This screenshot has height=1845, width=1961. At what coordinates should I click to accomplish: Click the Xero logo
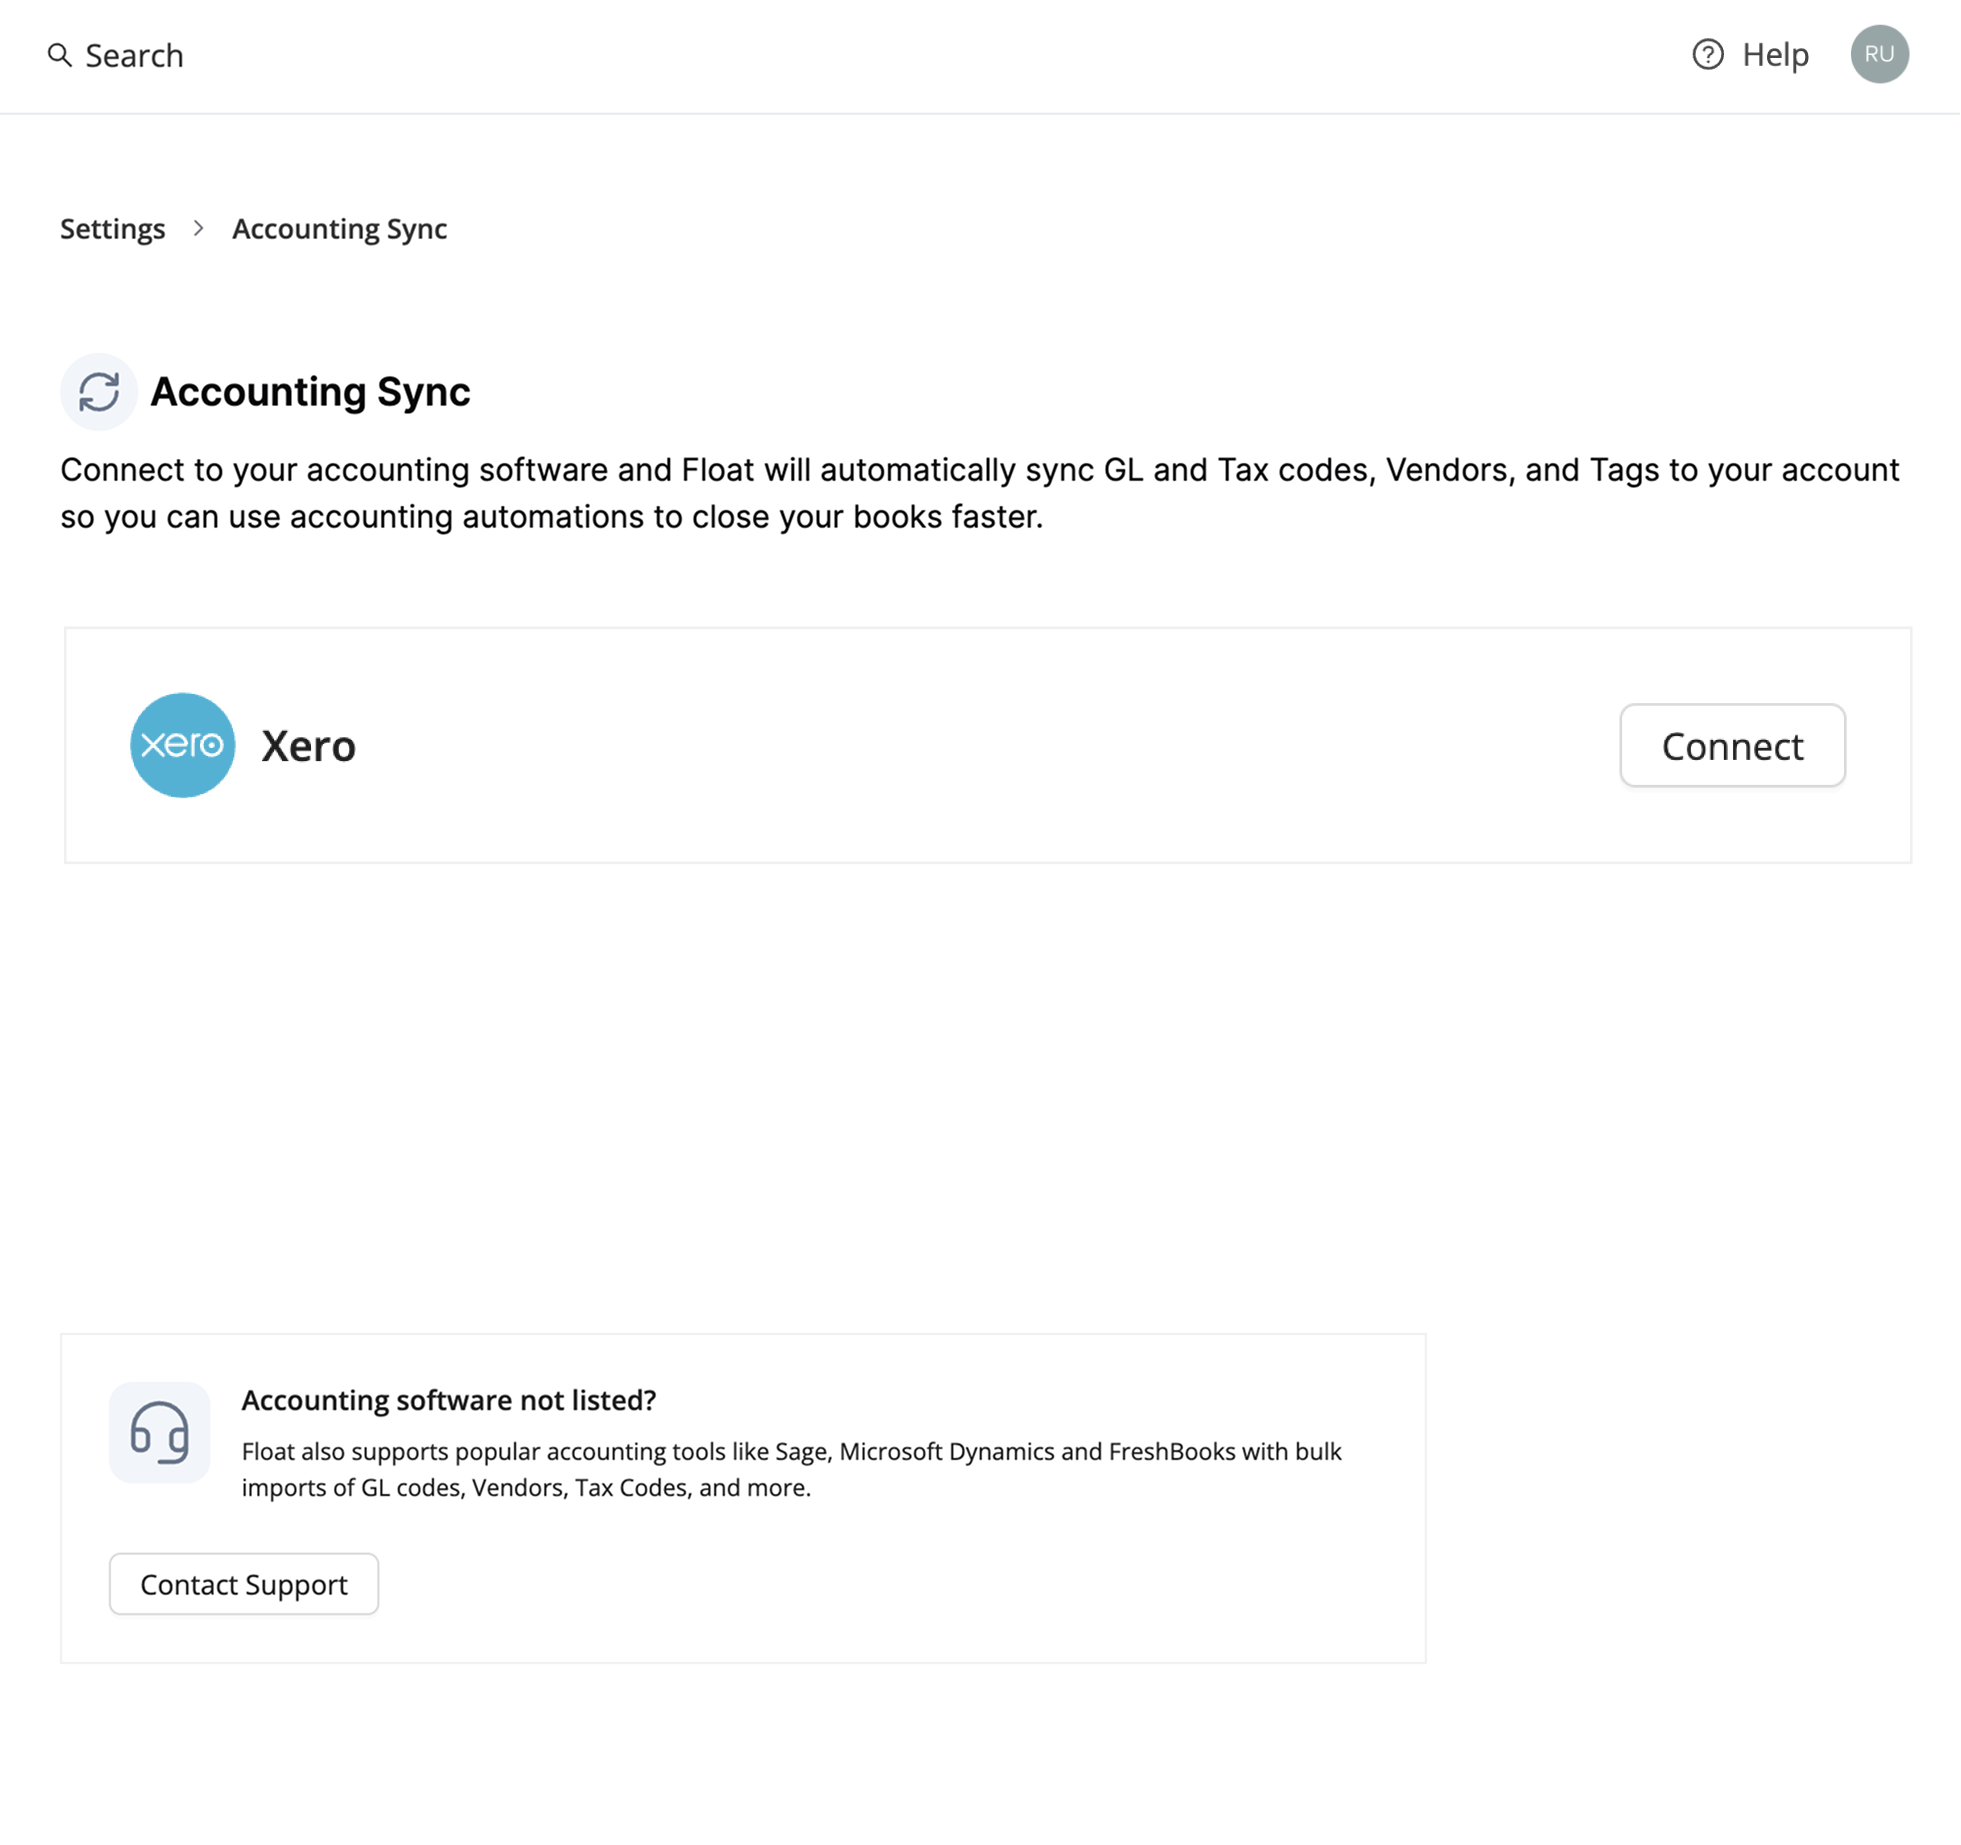click(x=183, y=746)
